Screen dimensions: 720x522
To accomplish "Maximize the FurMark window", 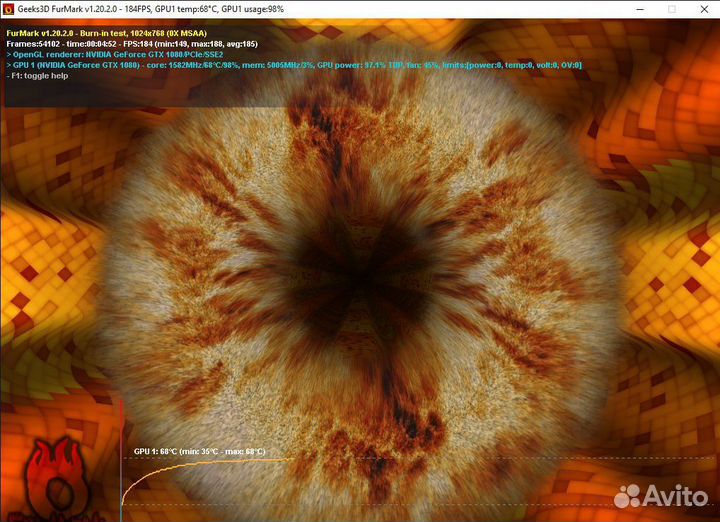I will 672,9.
